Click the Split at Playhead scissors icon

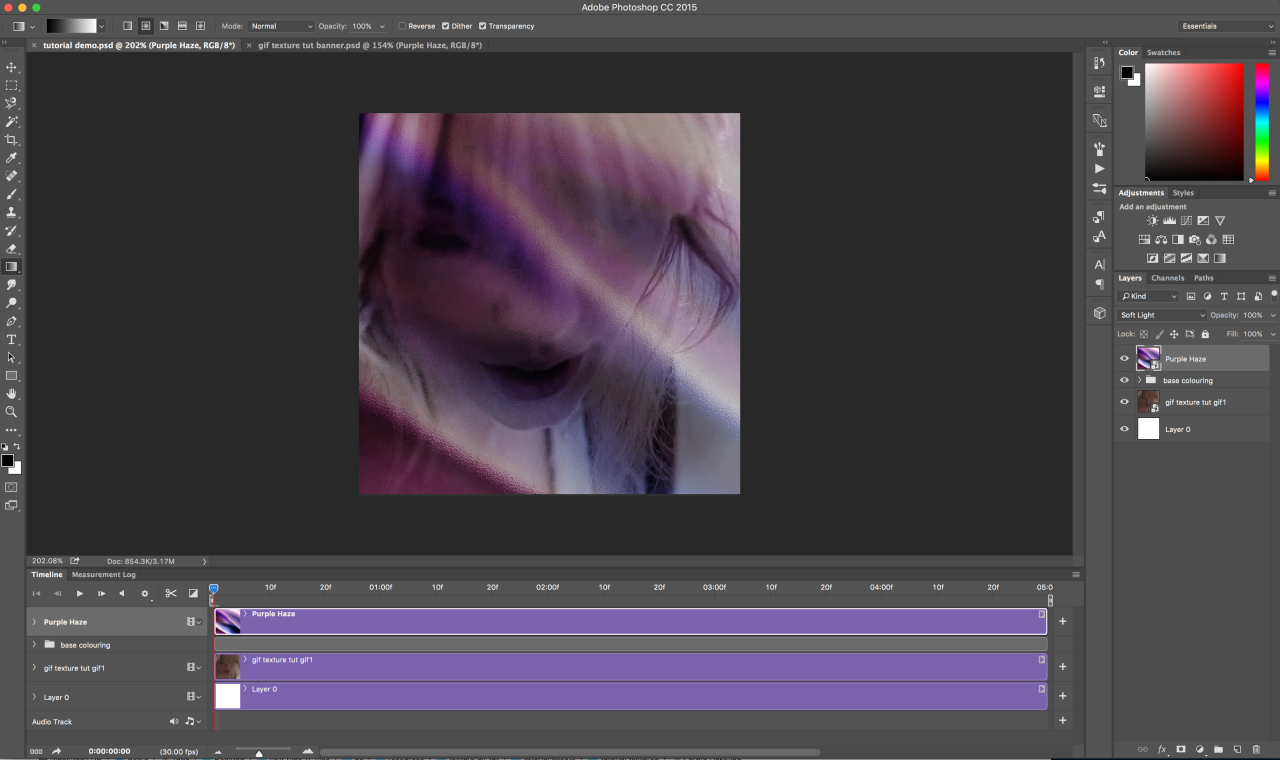(171, 593)
